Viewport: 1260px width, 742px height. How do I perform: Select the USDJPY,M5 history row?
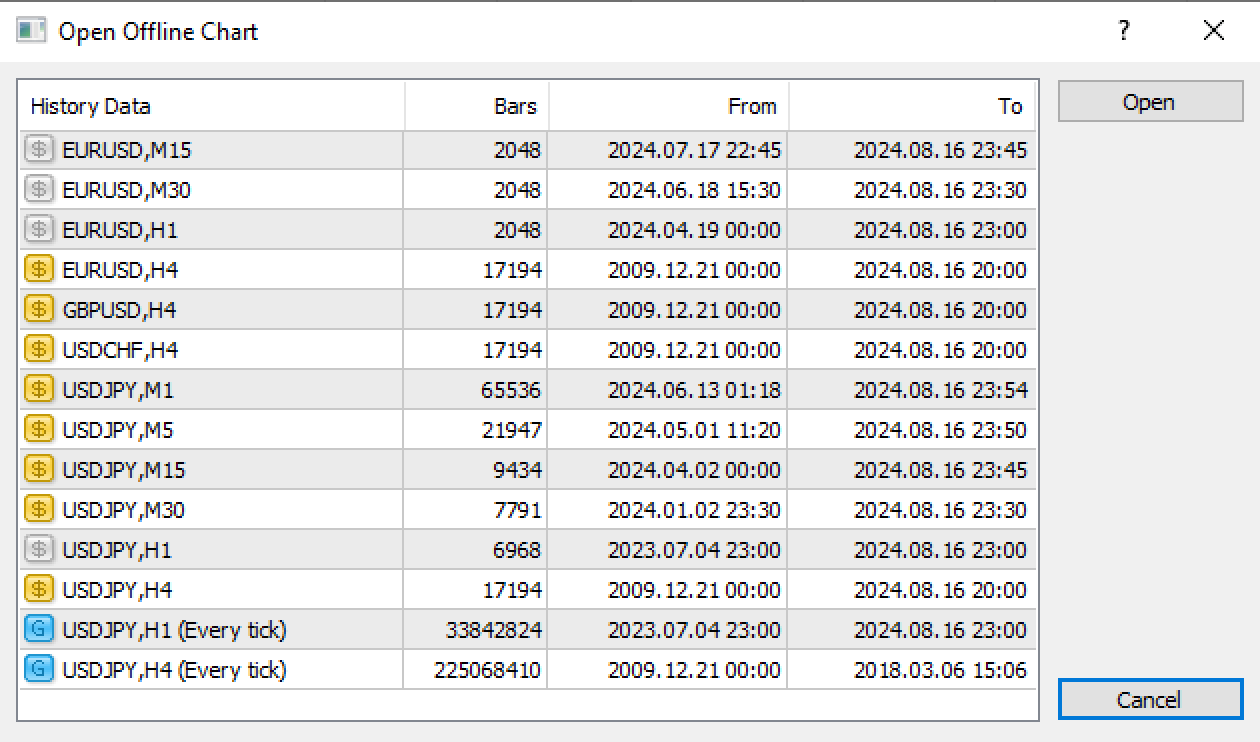527,430
